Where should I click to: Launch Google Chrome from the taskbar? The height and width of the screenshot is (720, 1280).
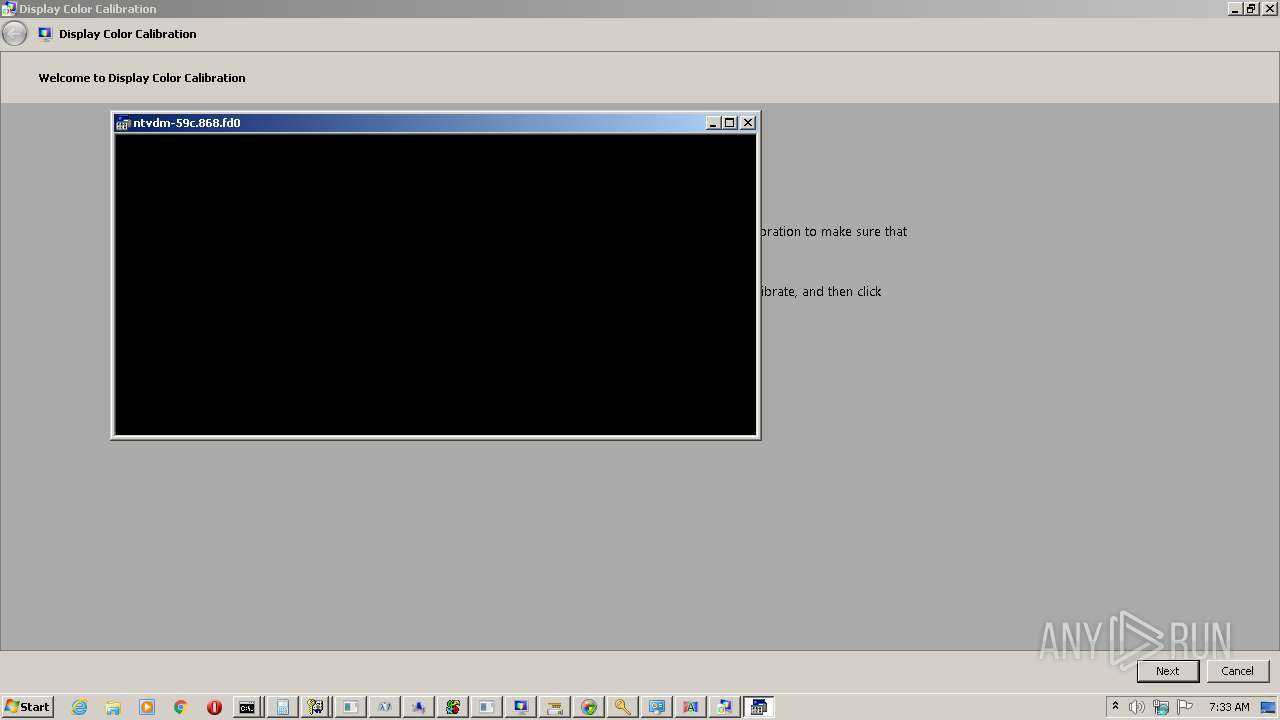click(x=181, y=707)
